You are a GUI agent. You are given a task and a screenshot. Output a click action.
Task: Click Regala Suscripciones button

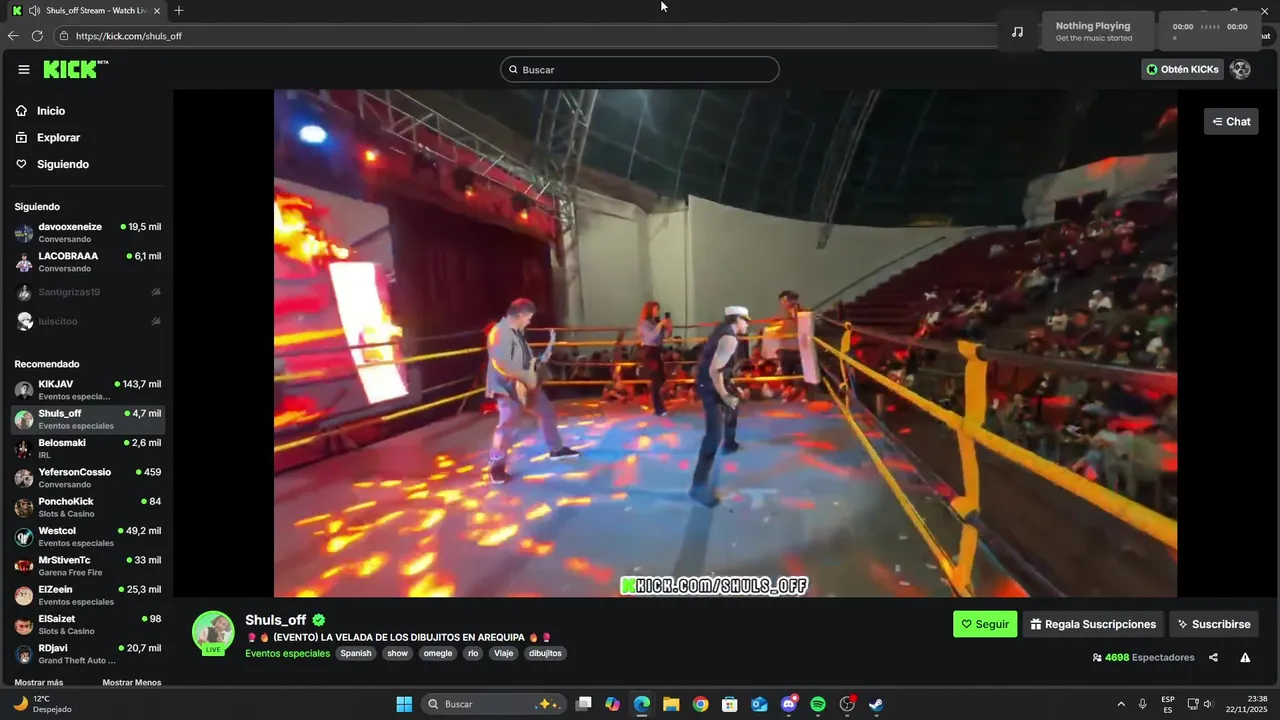coord(1093,624)
